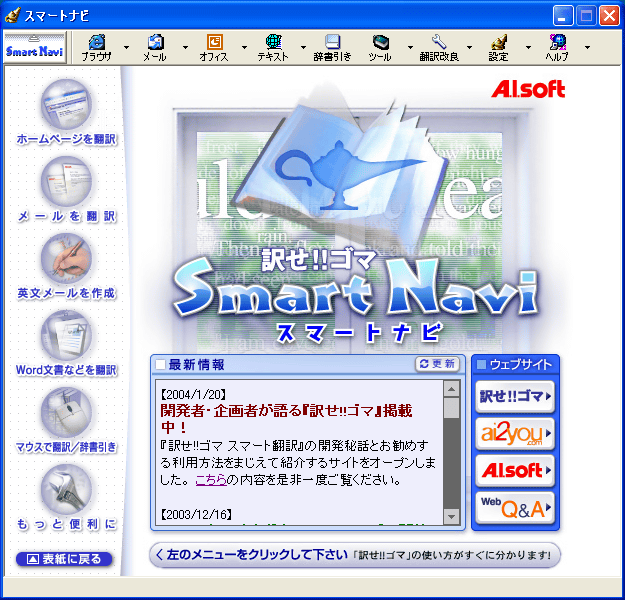Open the A.I.soft website button
625x600 pixels.
(515, 470)
